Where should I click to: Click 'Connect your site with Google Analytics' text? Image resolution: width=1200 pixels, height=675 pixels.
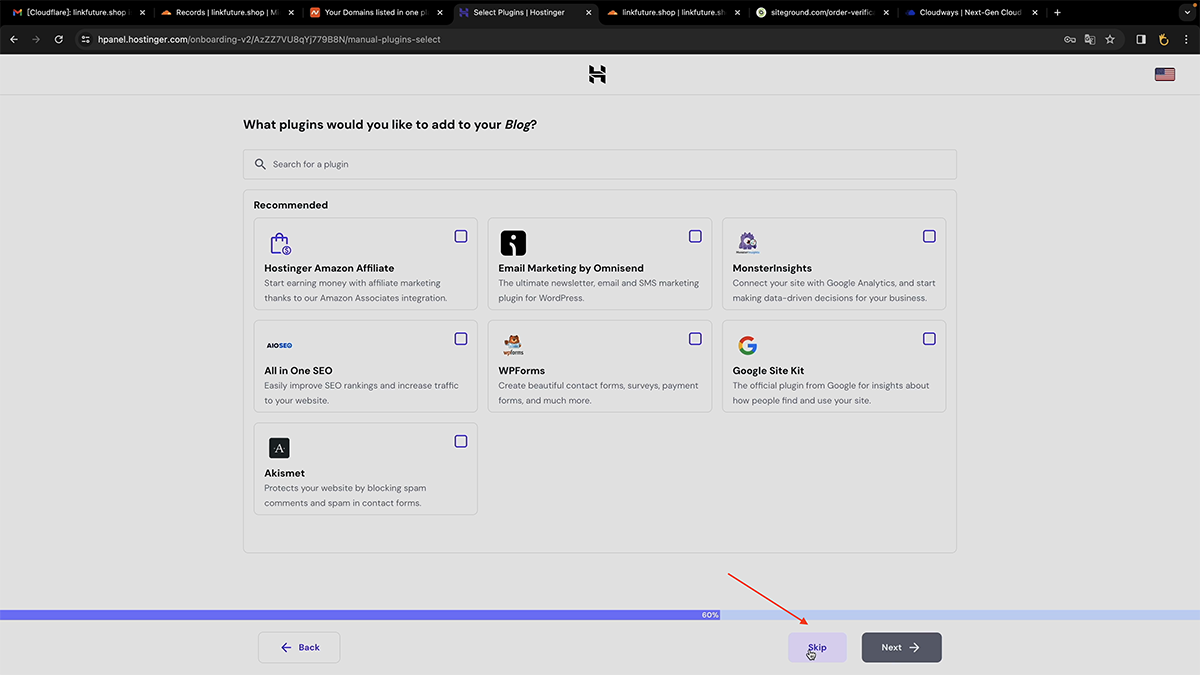[834, 290]
